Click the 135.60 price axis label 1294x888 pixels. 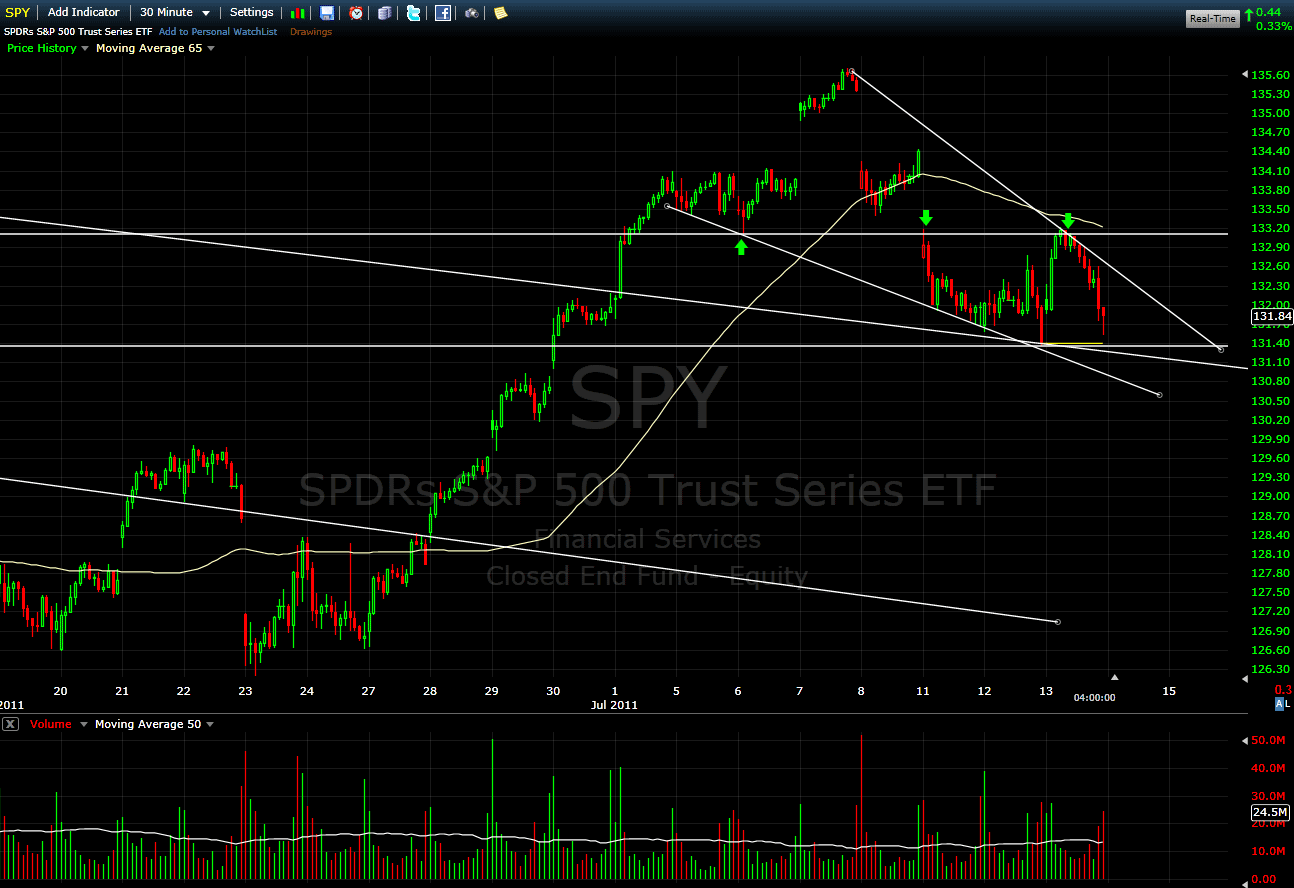click(1271, 75)
